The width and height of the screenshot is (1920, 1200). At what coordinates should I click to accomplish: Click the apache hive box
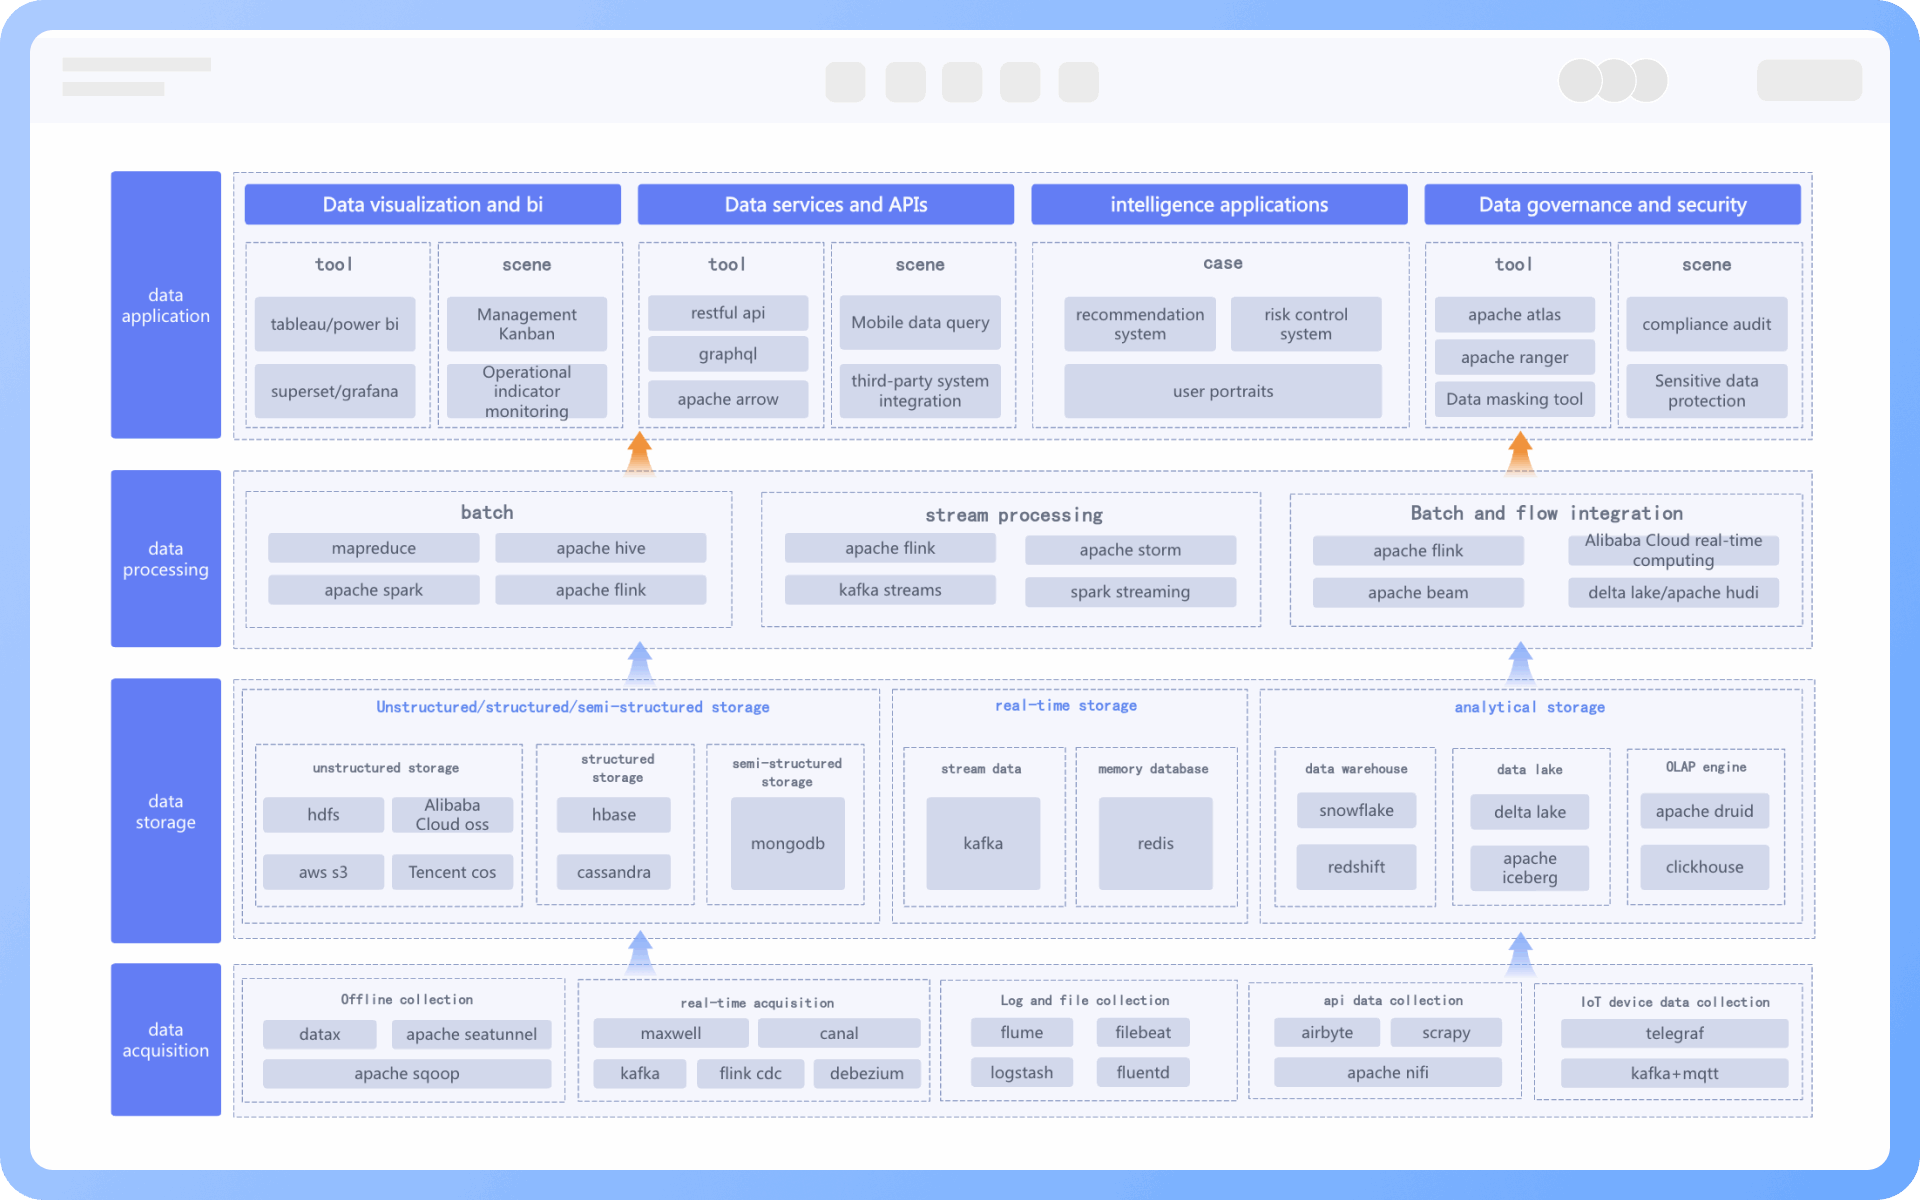[601, 548]
